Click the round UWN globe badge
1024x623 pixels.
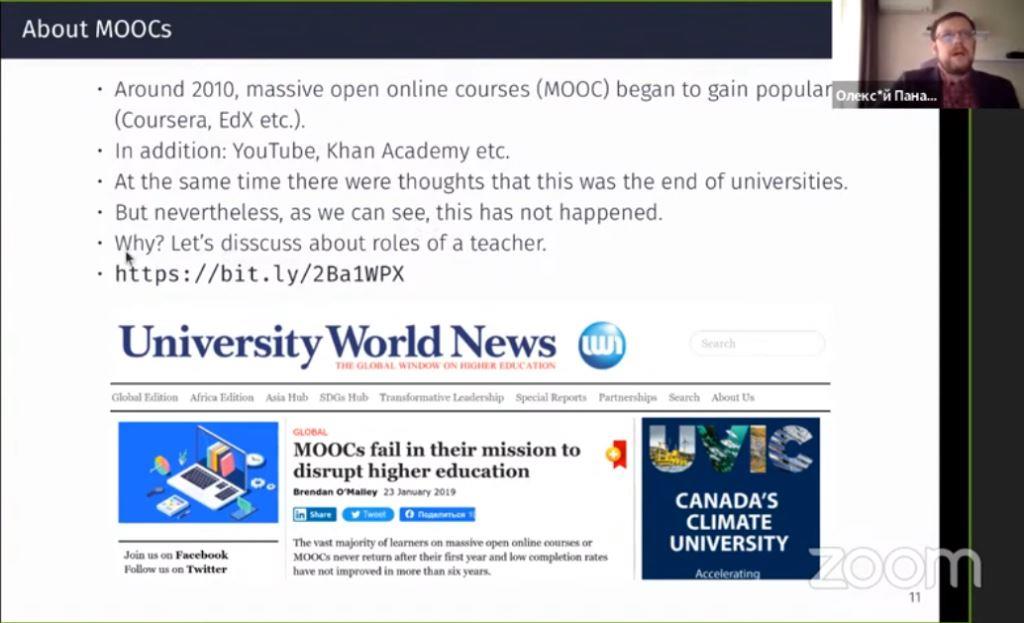(601, 345)
